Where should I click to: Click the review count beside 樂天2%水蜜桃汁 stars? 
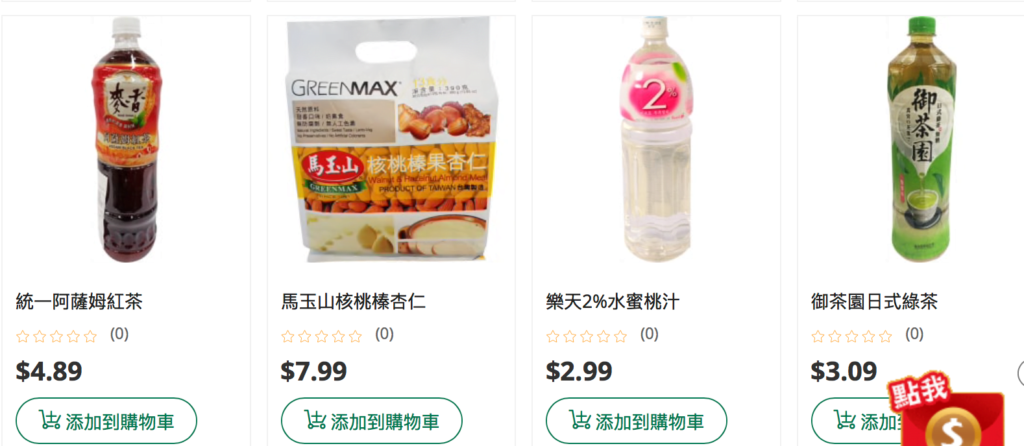coord(649,334)
